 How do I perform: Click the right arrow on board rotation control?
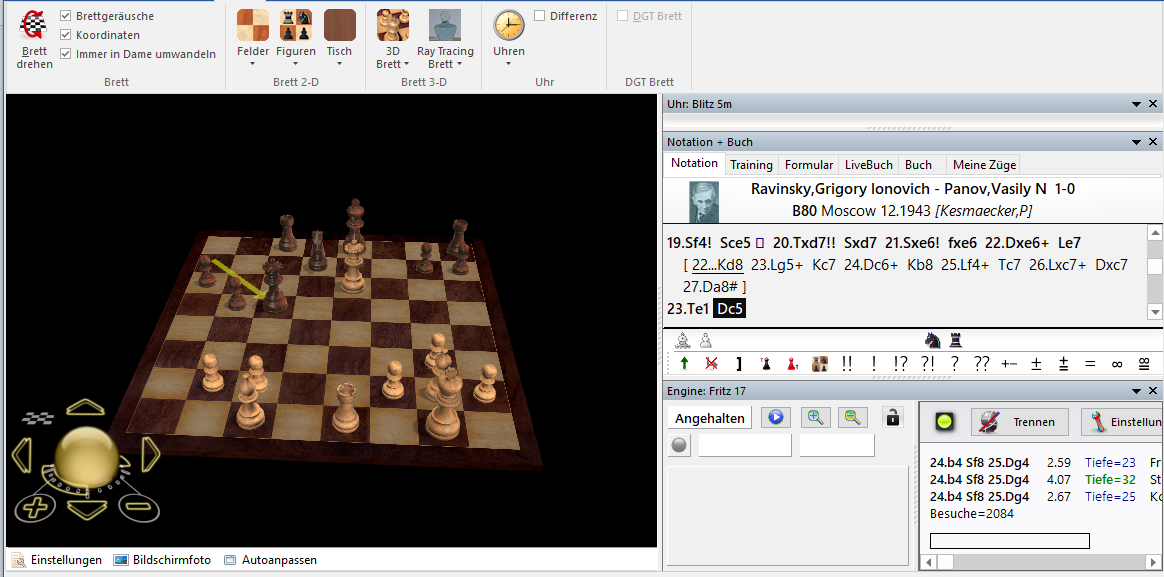tap(150, 456)
